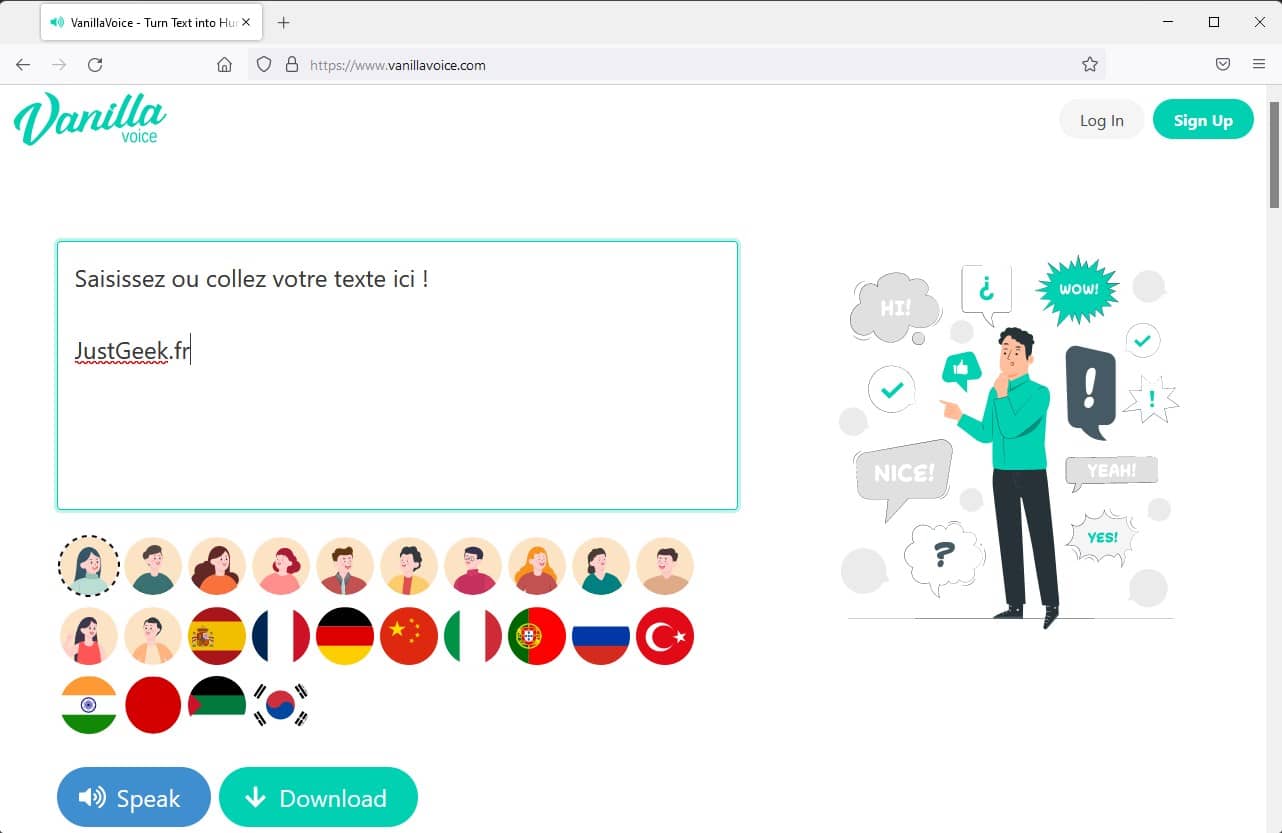Pick the Chinese flag language

pos(409,636)
